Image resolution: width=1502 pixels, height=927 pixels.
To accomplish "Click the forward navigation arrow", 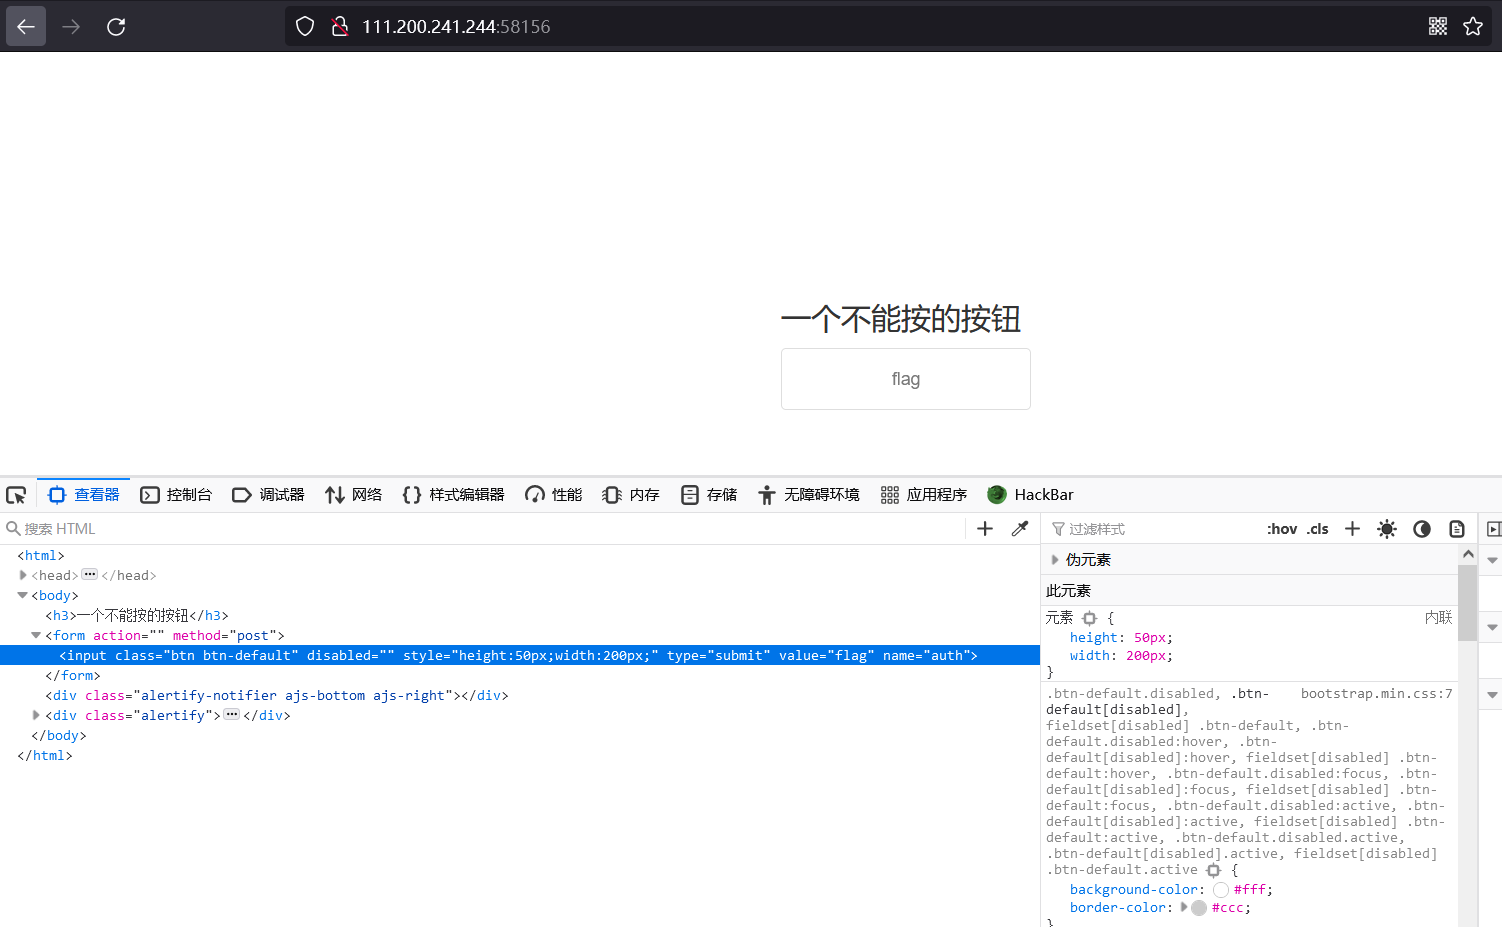I will 71,26.
